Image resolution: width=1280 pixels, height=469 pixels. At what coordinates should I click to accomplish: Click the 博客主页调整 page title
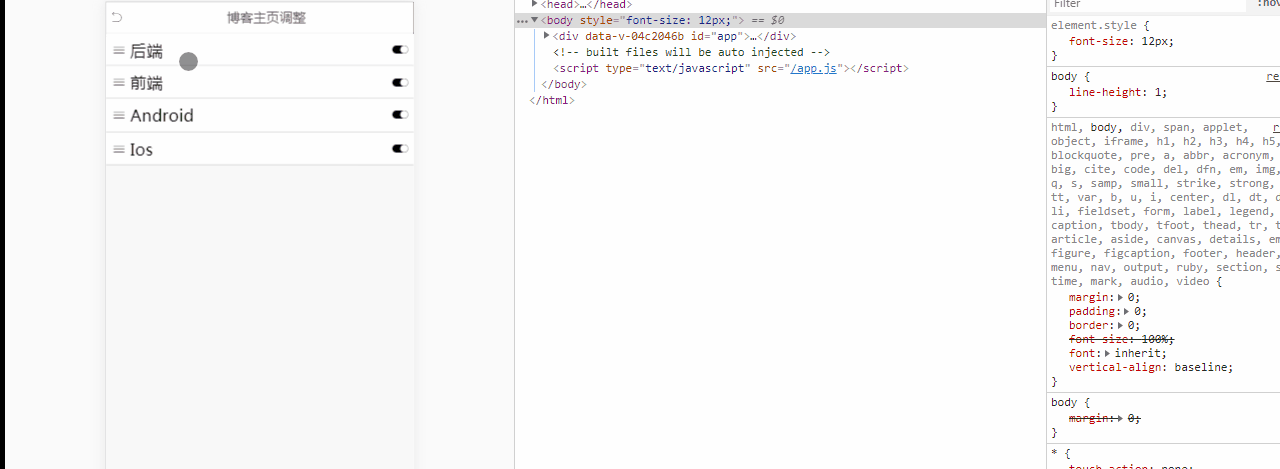(x=266, y=18)
